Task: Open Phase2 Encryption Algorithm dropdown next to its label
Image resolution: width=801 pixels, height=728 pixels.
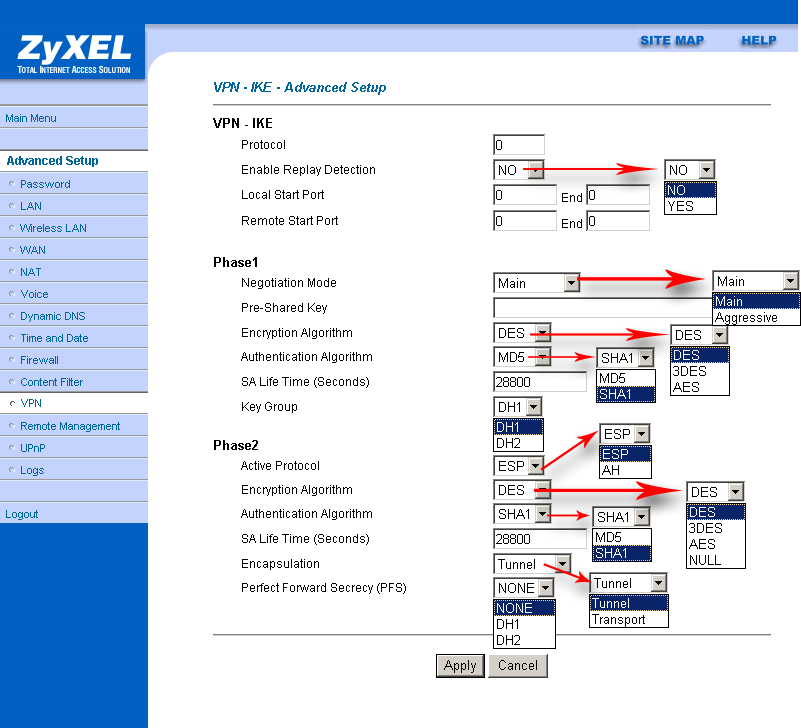Action: click(x=522, y=489)
